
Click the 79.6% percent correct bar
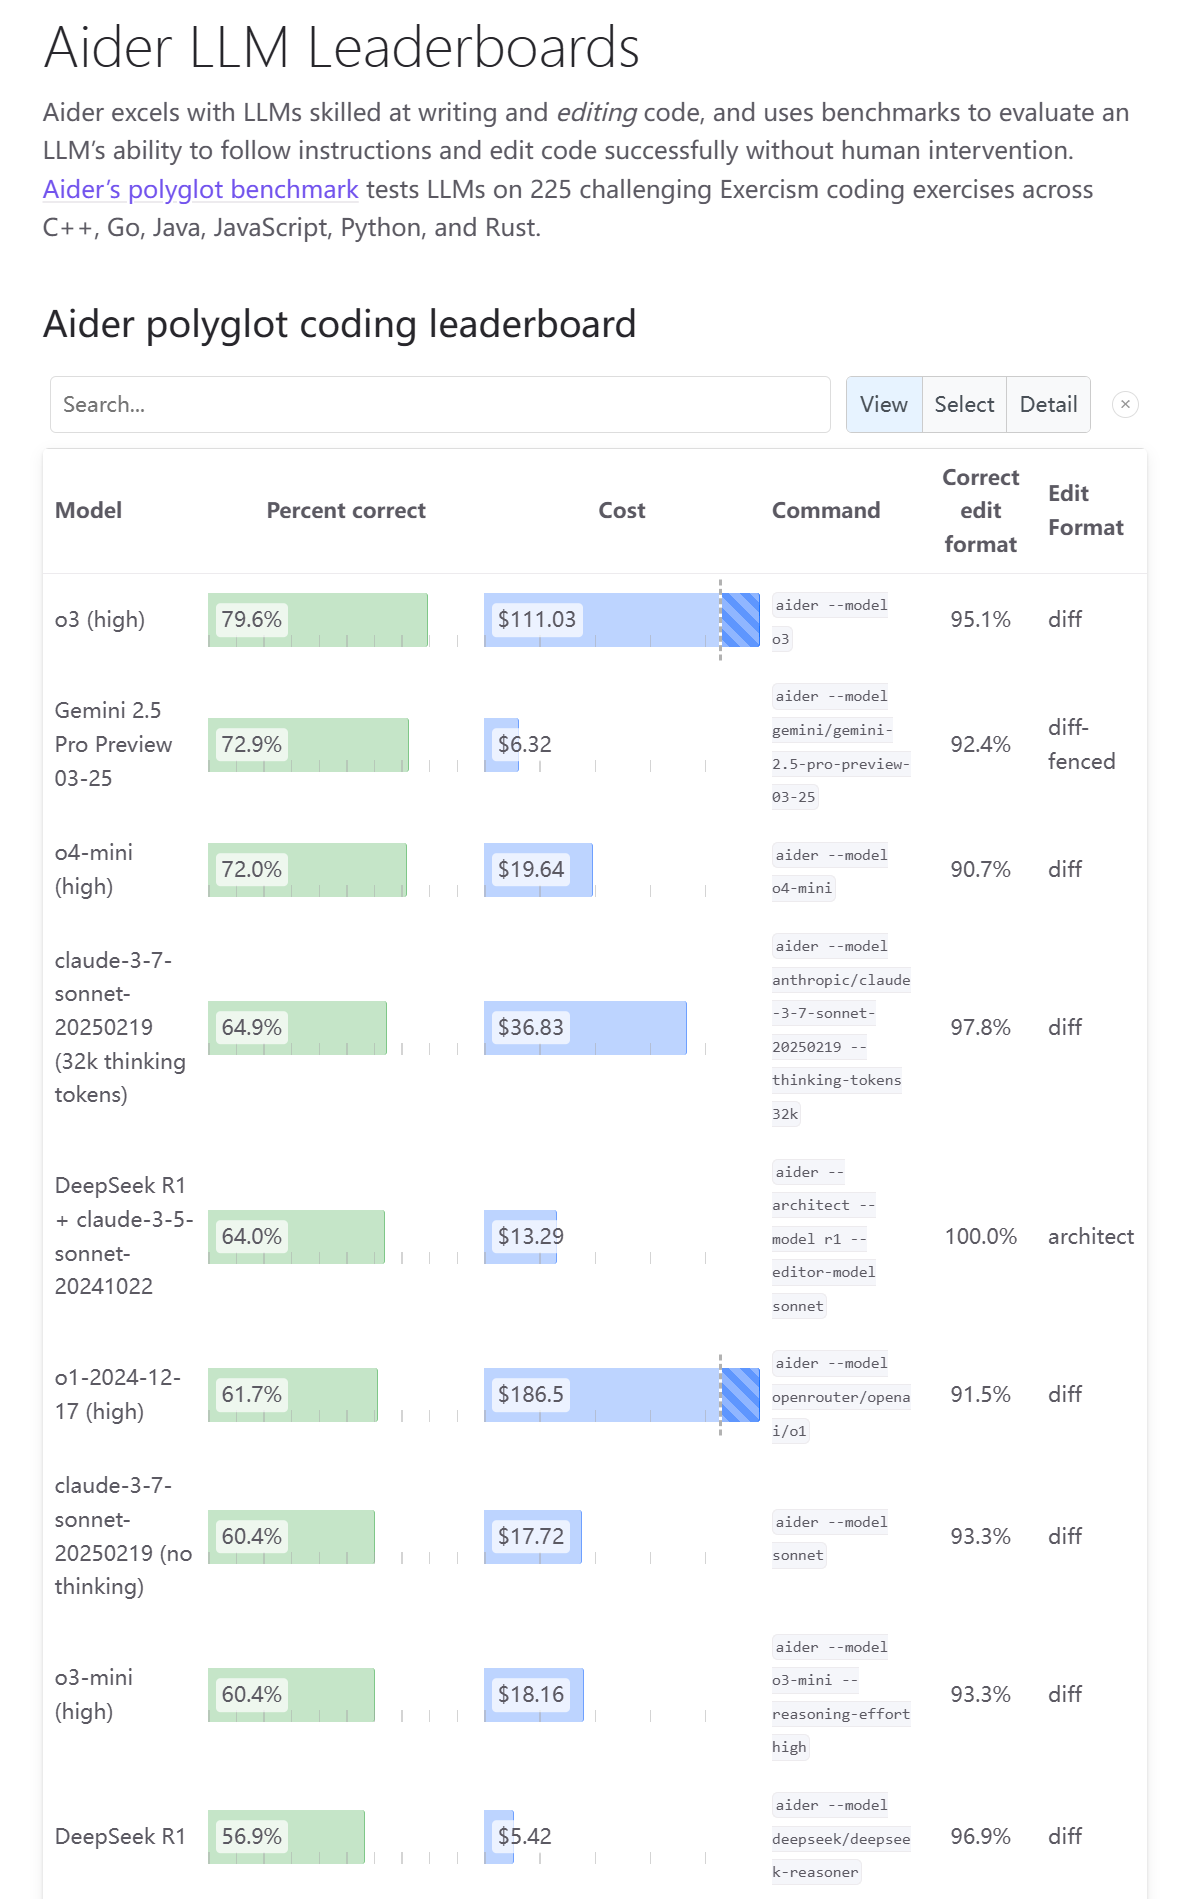(x=318, y=620)
